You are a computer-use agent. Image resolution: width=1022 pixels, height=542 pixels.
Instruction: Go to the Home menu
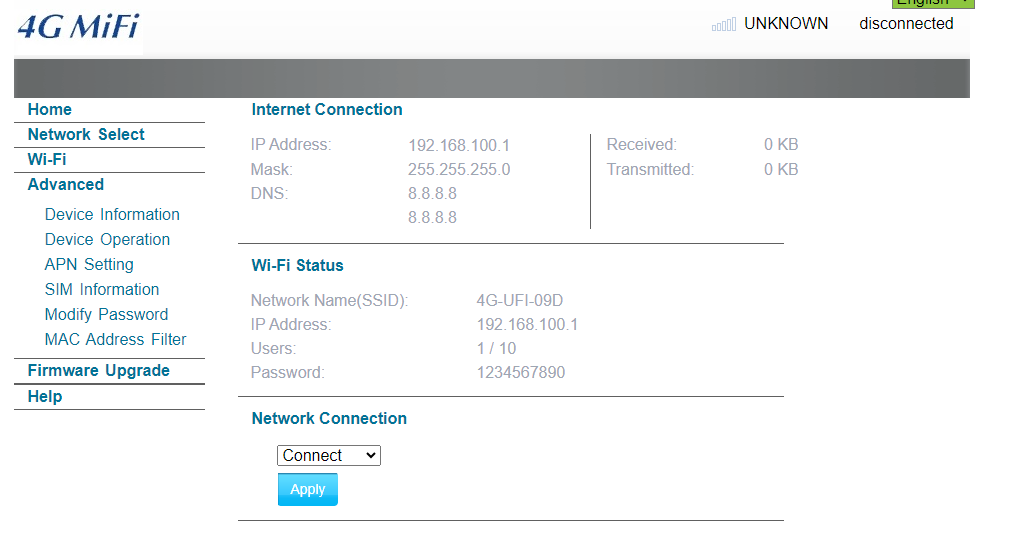pyautogui.click(x=50, y=110)
